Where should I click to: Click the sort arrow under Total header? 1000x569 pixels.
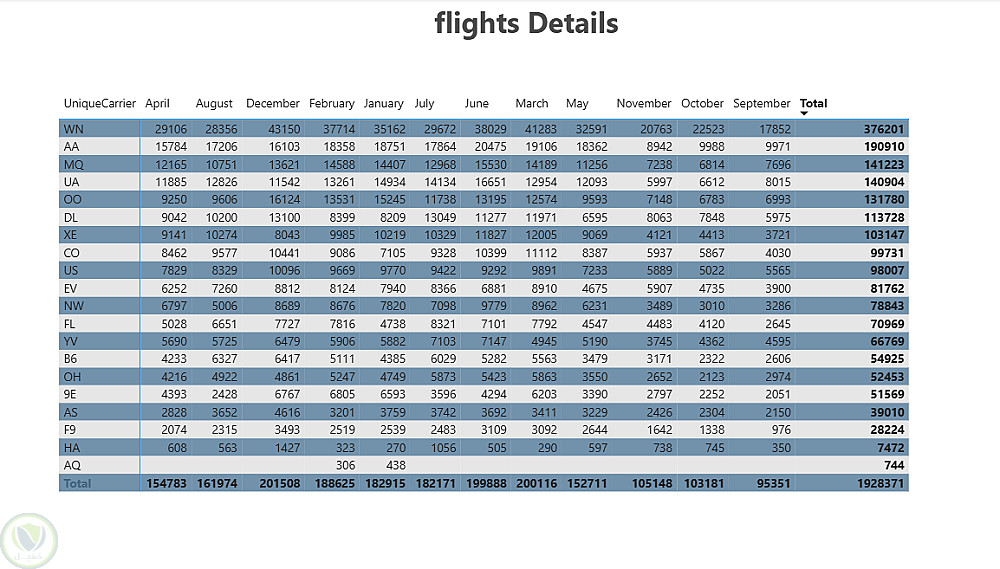pos(804,113)
